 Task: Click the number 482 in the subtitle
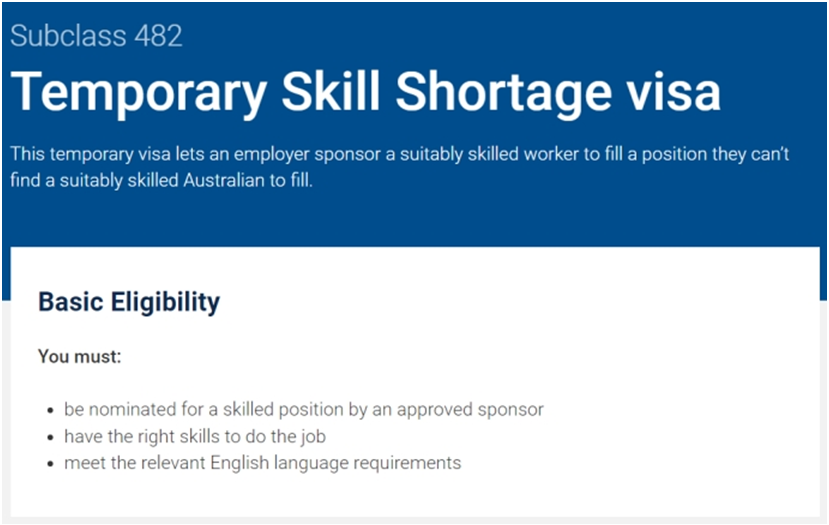(158, 36)
